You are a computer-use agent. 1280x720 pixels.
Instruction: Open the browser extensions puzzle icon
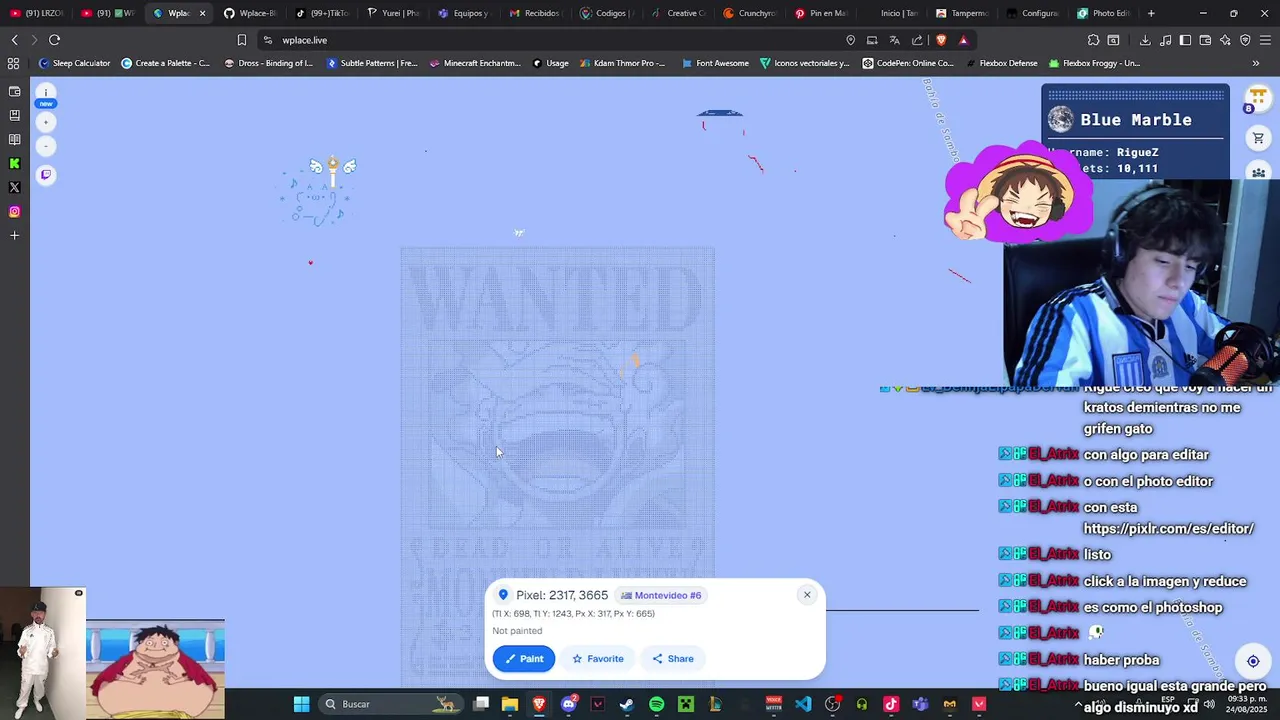[x=1093, y=40]
